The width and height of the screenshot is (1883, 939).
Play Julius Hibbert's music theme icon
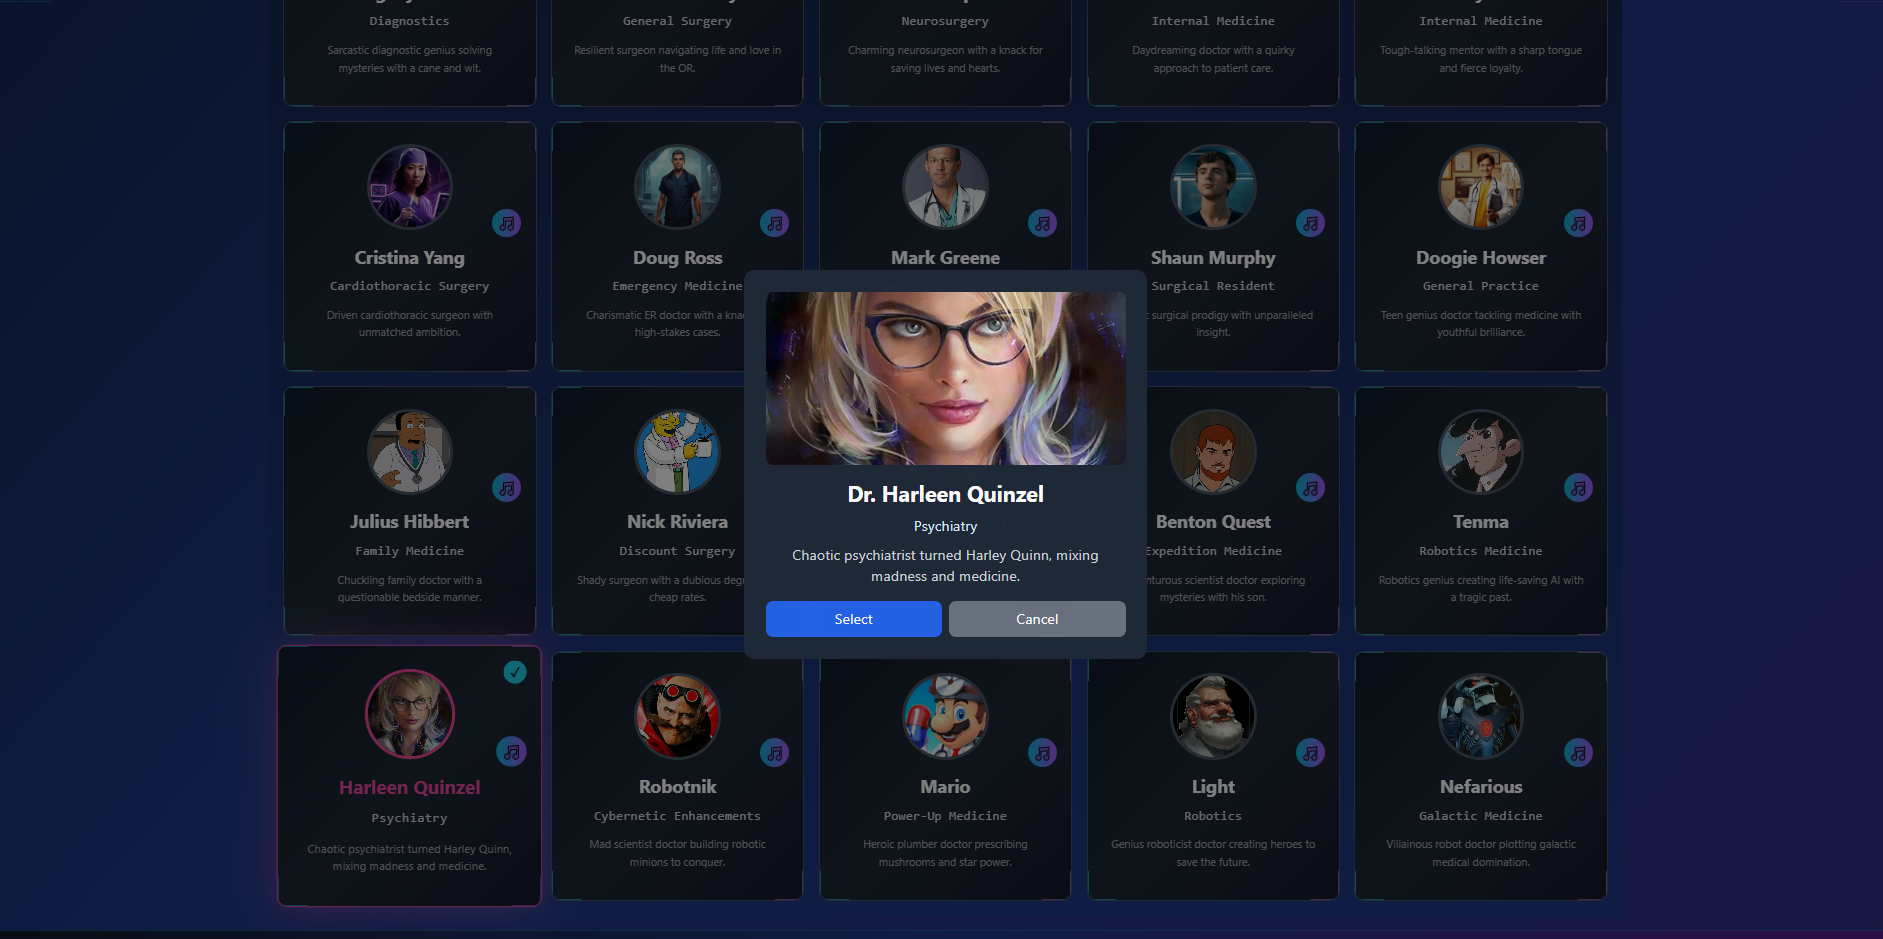coord(507,488)
